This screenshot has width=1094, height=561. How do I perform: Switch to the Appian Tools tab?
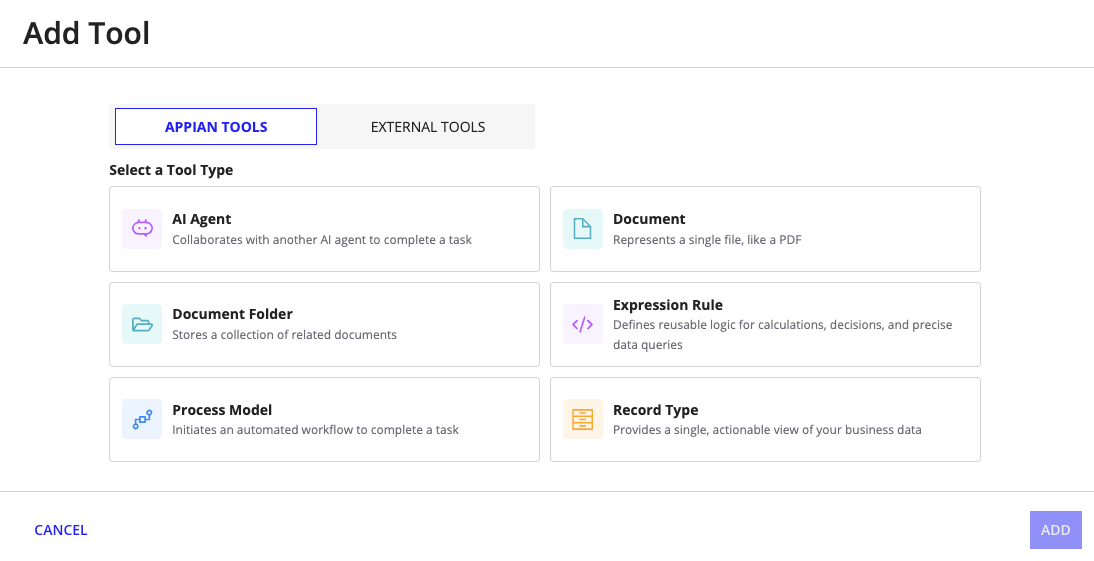216,126
